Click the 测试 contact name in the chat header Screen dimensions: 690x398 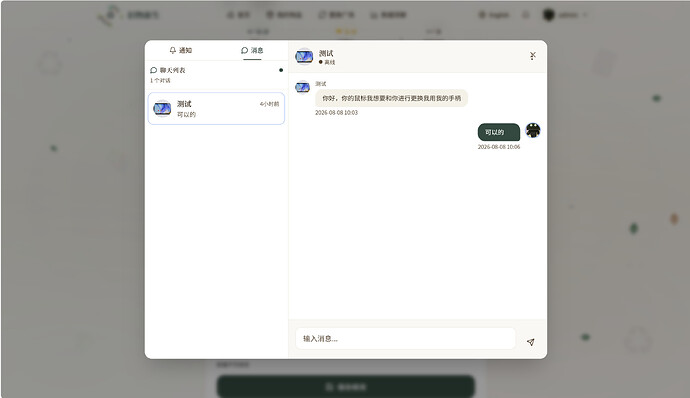(326, 53)
